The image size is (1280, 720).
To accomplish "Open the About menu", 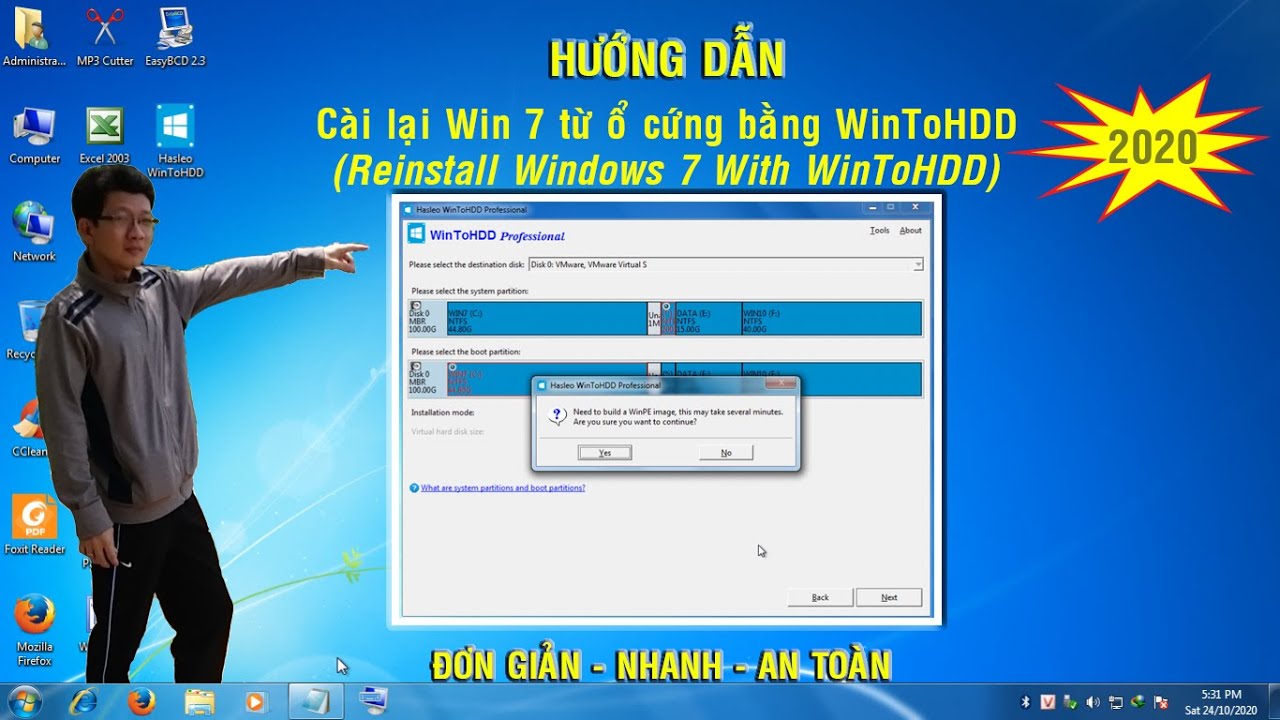I will coord(910,231).
